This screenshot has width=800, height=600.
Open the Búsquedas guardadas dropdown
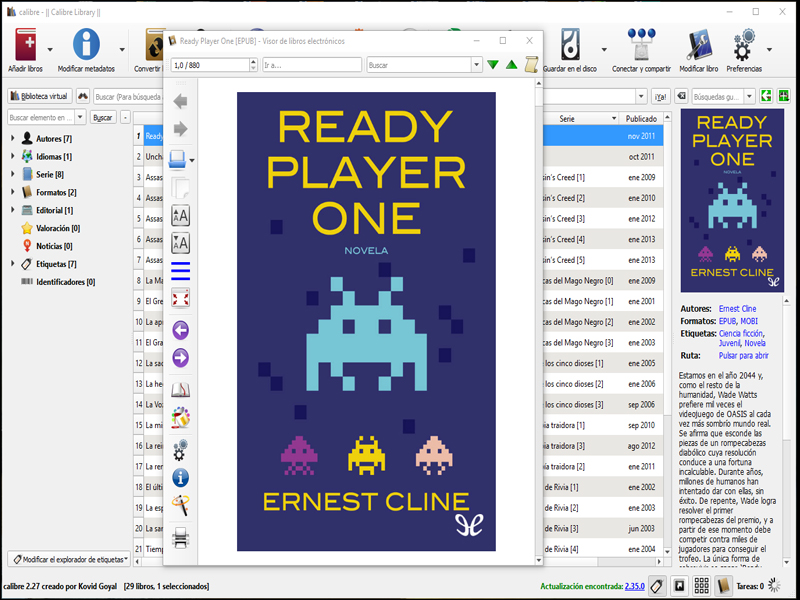coord(749,96)
